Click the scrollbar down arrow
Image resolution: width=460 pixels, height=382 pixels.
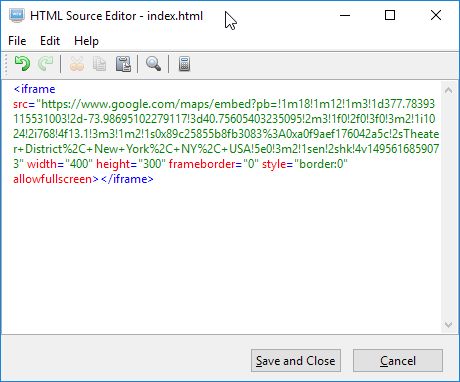[x=449, y=325]
